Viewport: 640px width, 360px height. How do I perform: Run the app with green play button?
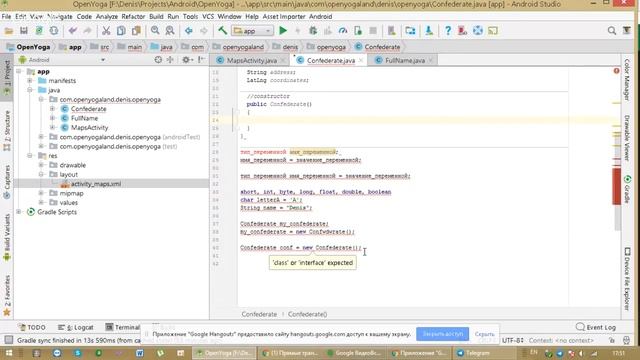[x=283, y=31]
